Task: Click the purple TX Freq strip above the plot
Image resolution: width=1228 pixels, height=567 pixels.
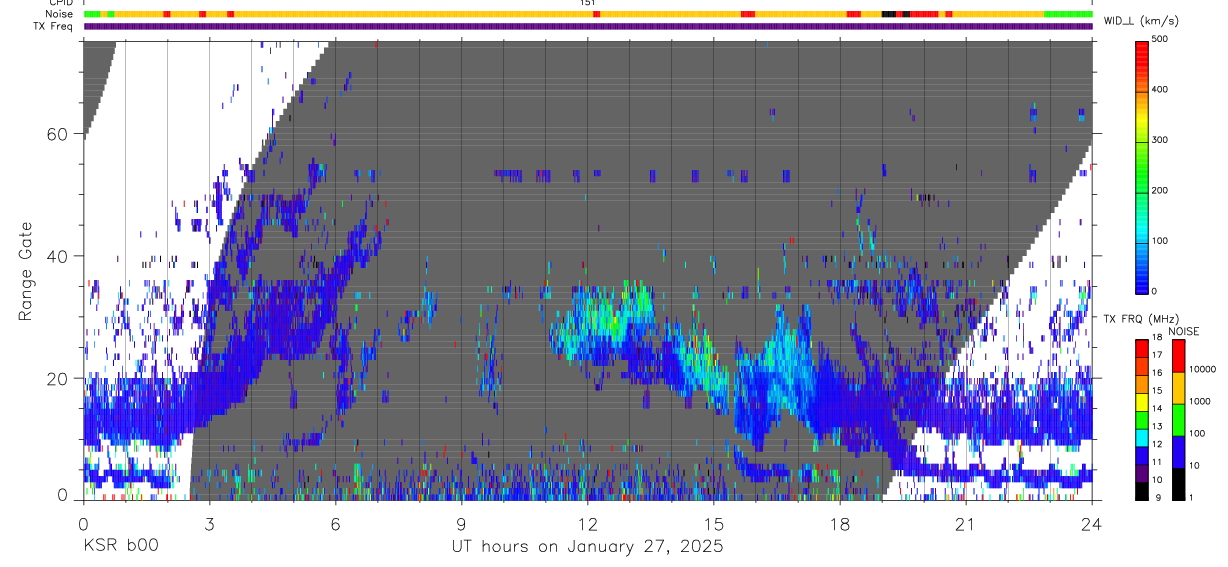Action: click(588, 26)
